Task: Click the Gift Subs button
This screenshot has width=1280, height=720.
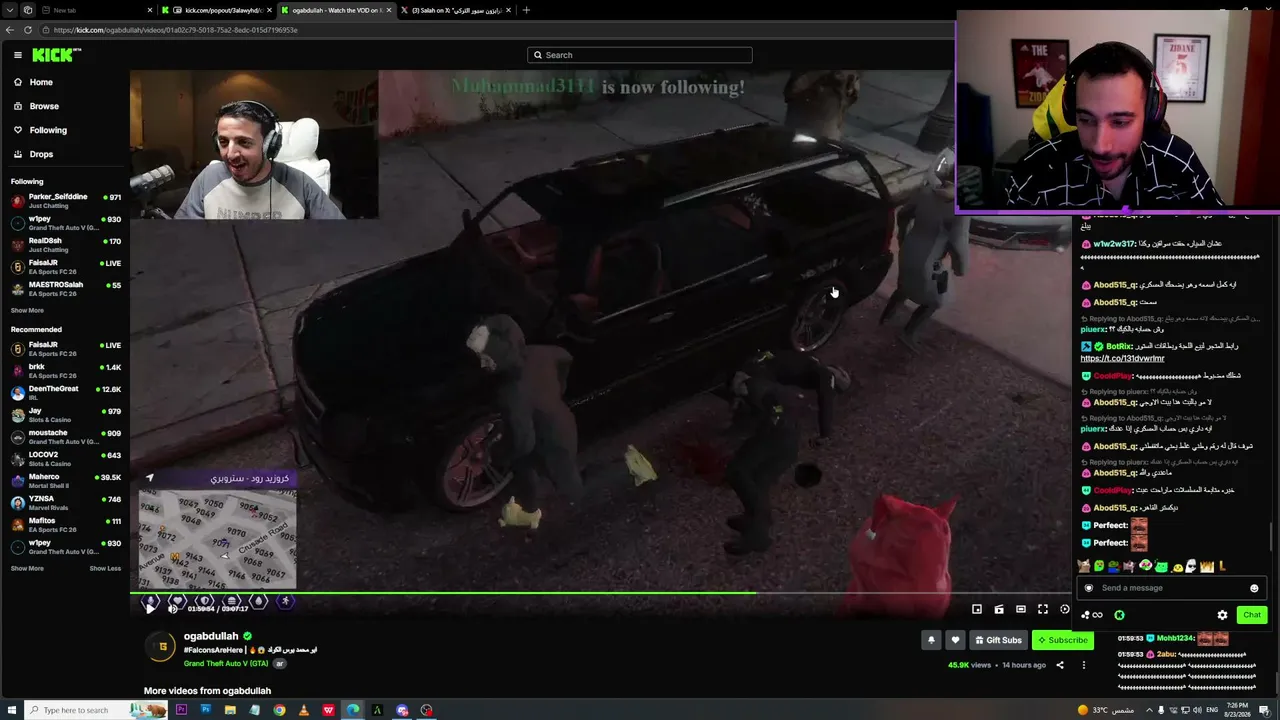Action: (999, 640)
